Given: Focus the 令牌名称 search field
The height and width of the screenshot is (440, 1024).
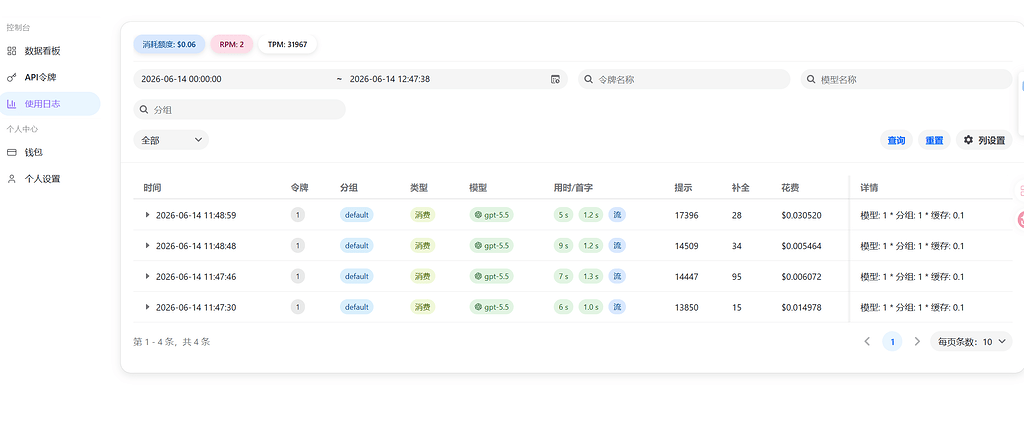Looking at the screenshot, I should [x=684, y=80].
